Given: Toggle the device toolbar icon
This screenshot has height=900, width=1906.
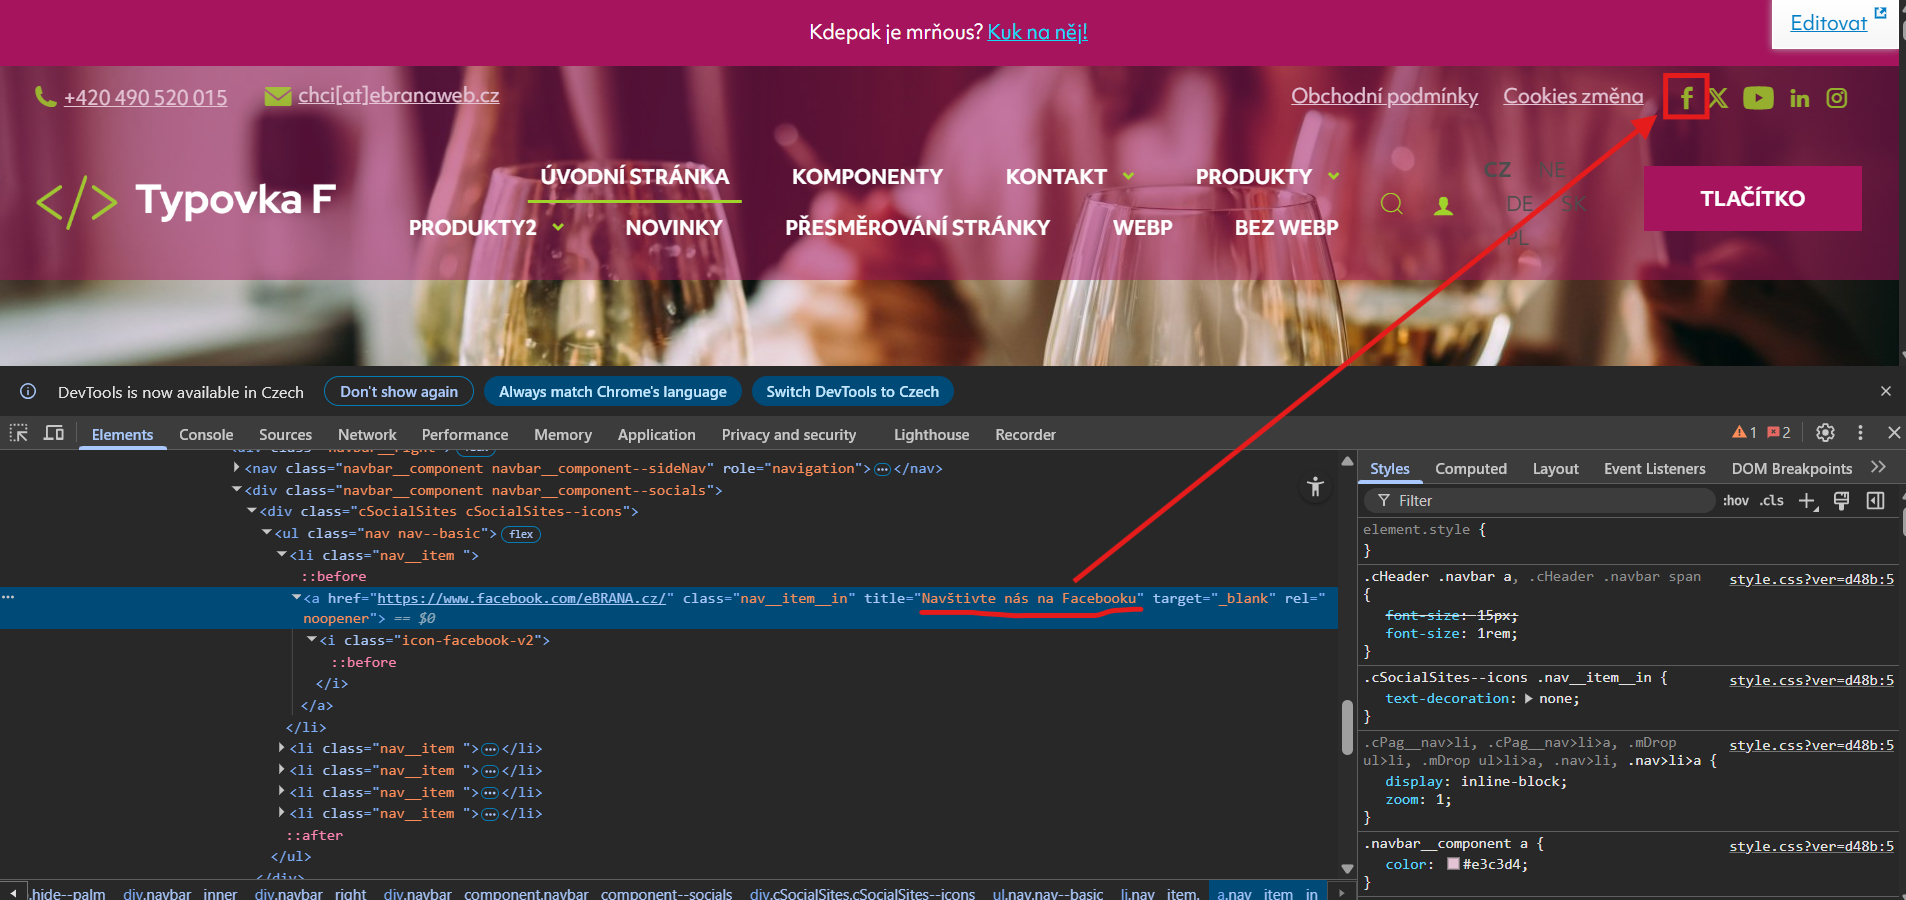Looking at the screenshot, I should click(54, 433).
